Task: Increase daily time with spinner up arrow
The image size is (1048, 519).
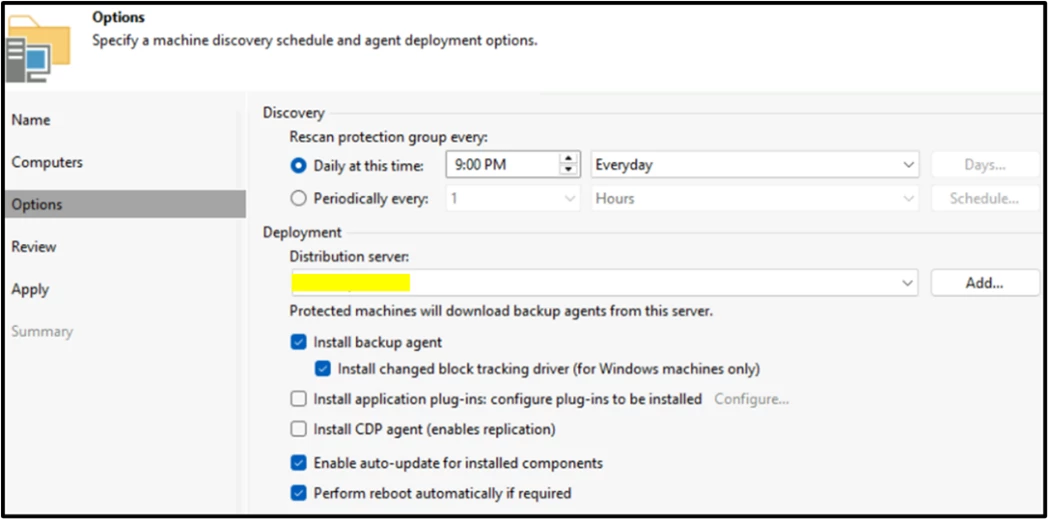Action: pos(569,159)
